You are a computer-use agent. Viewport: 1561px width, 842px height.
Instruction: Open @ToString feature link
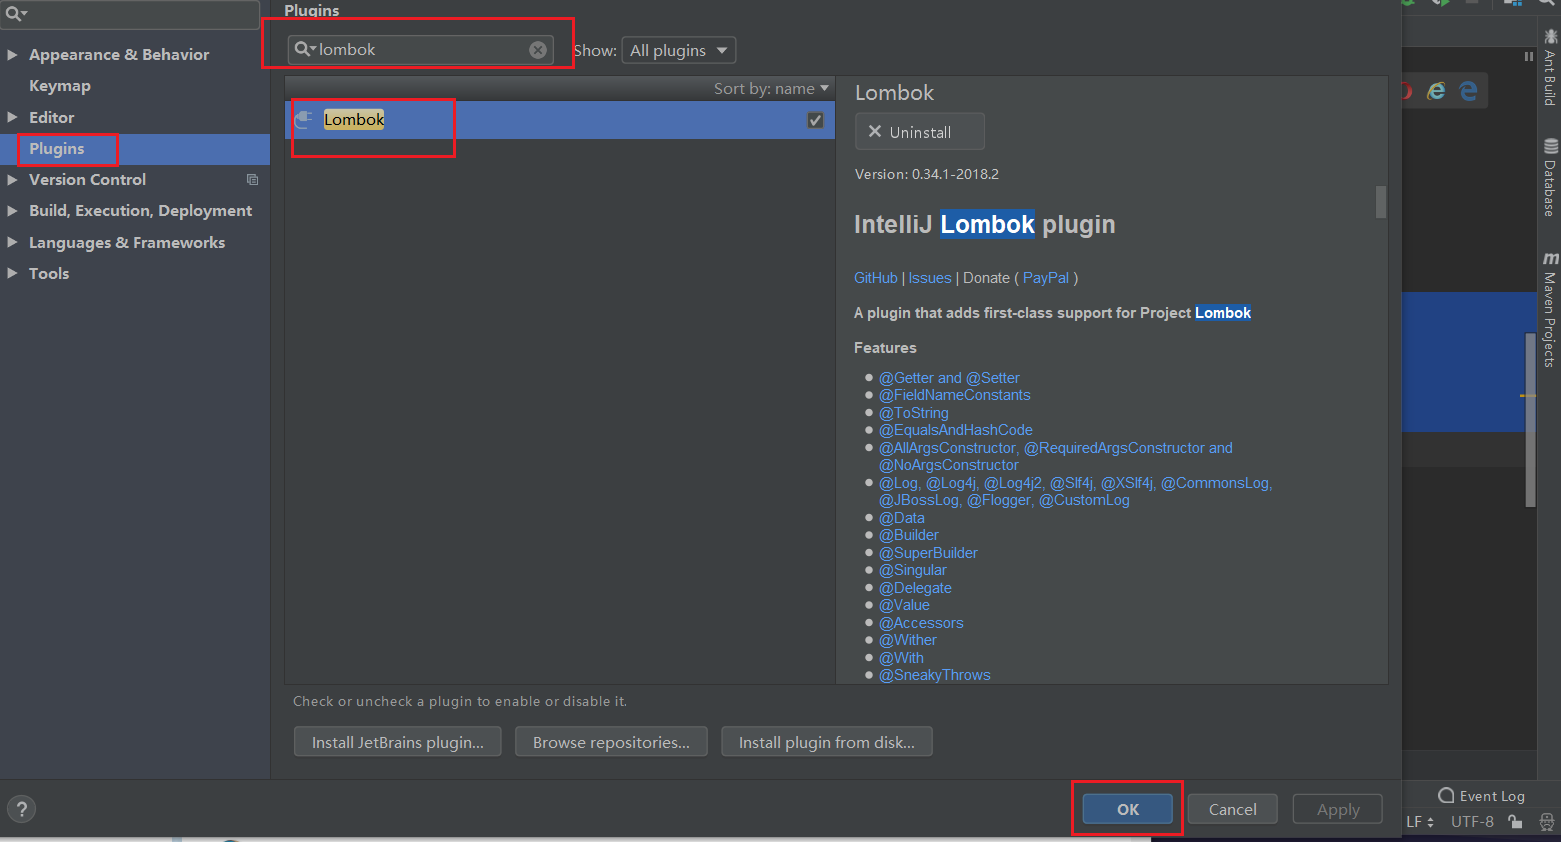(914, 413)
